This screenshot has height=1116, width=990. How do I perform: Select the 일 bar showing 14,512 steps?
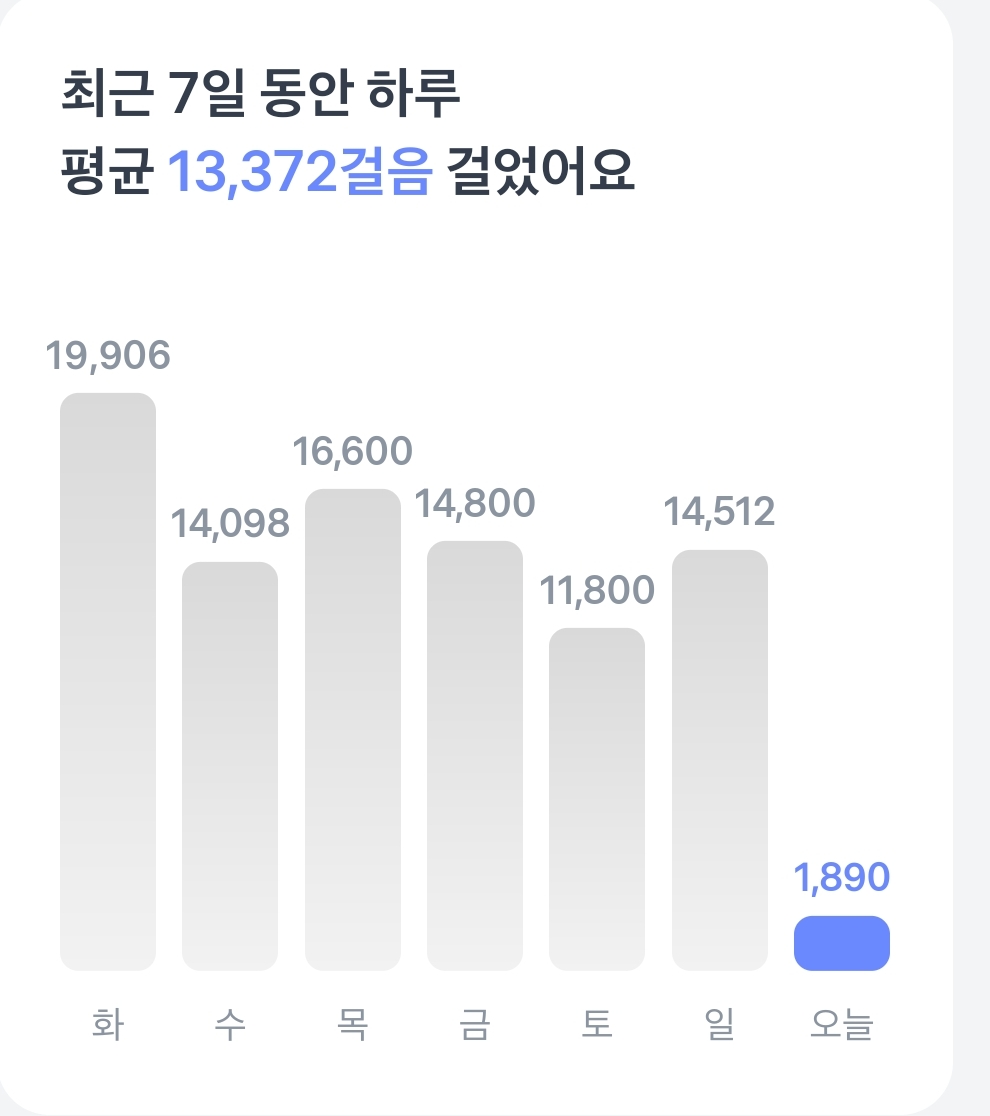(x=720, y=759)
